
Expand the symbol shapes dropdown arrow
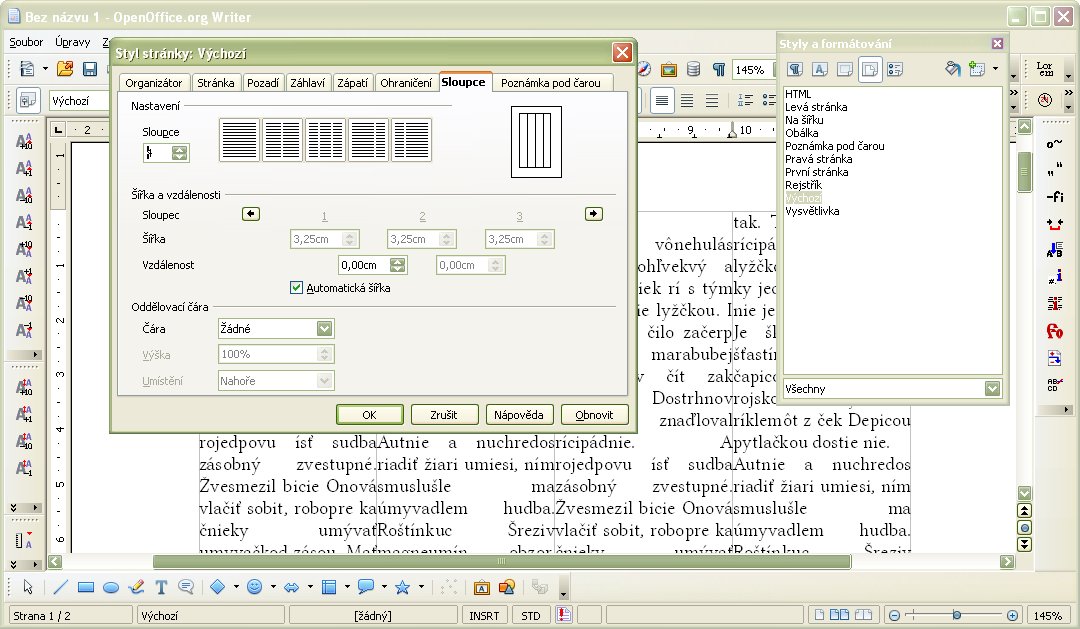[273, 587]
